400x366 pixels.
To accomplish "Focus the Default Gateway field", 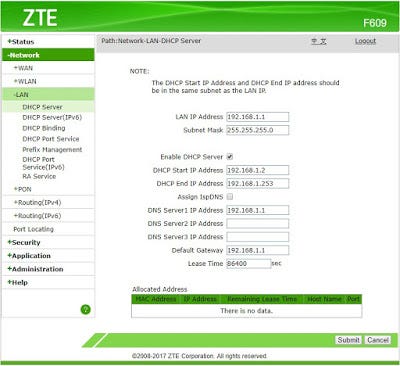I will (258, 250).
